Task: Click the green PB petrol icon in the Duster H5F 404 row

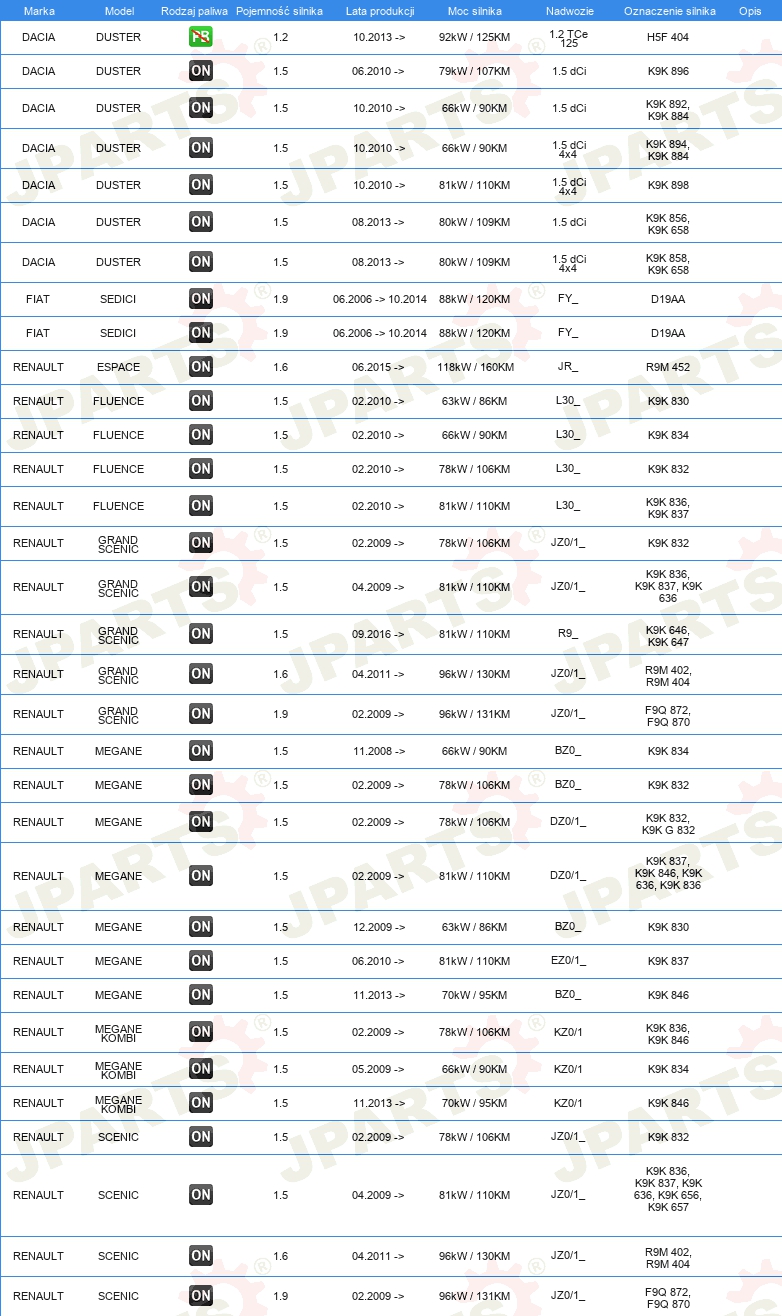Action: pos(201,37)
